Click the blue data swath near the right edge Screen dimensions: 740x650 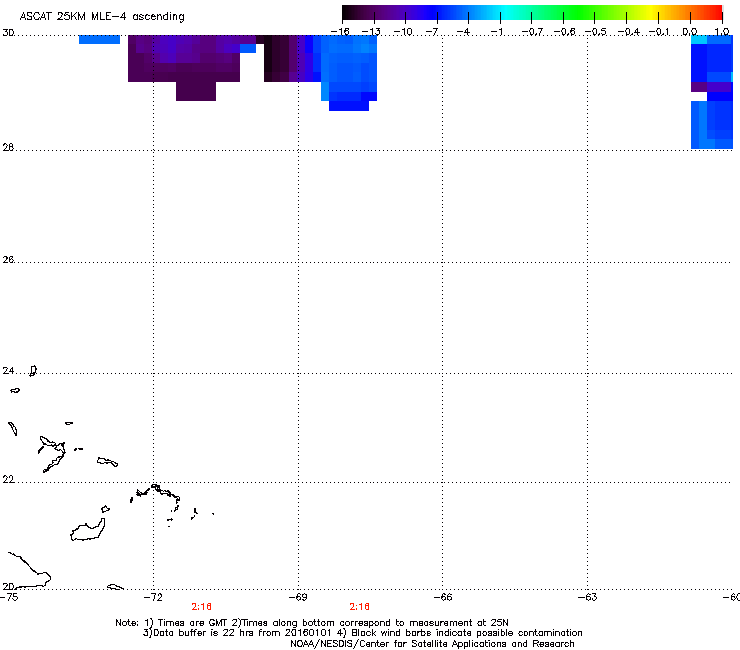[x=712, y=92]
